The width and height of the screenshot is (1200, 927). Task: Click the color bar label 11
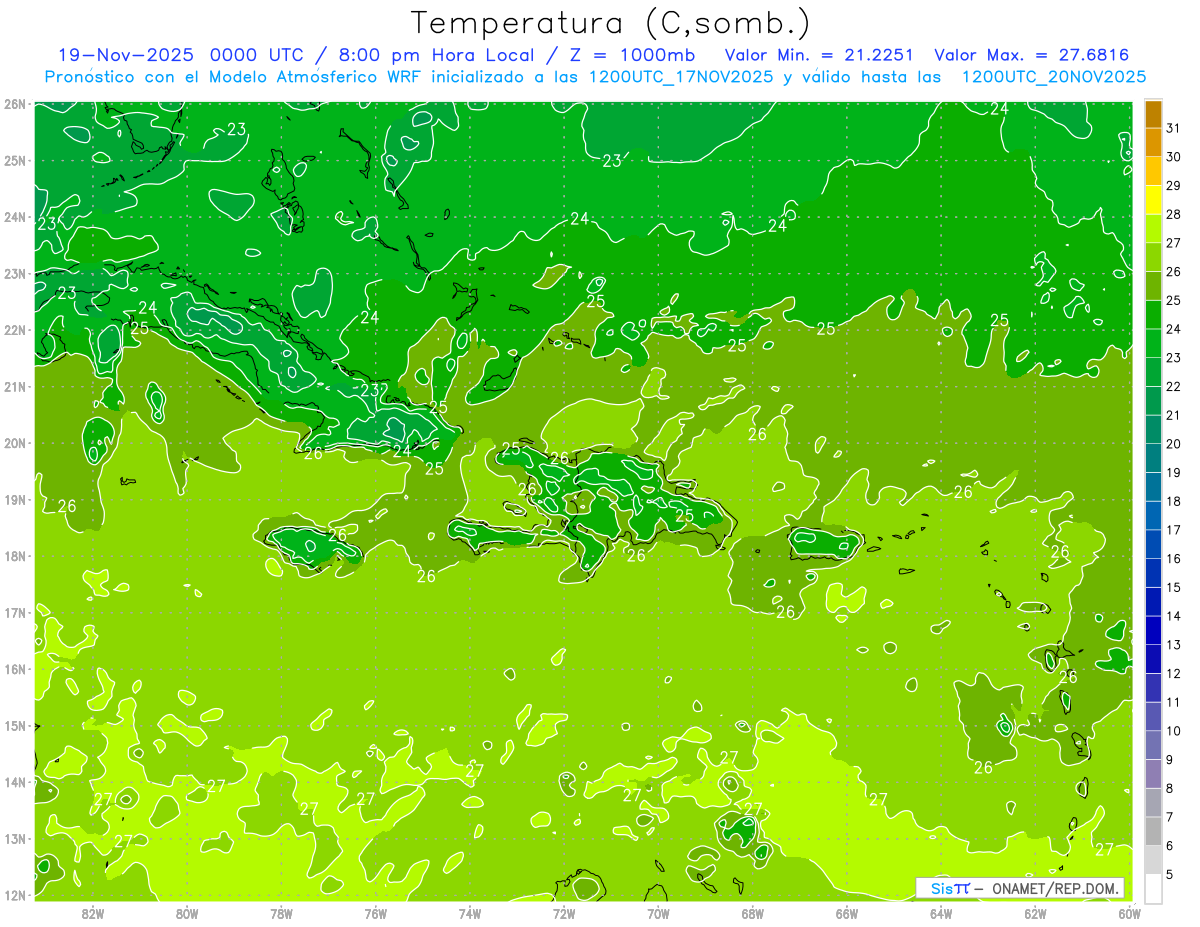click(1173, 702)
